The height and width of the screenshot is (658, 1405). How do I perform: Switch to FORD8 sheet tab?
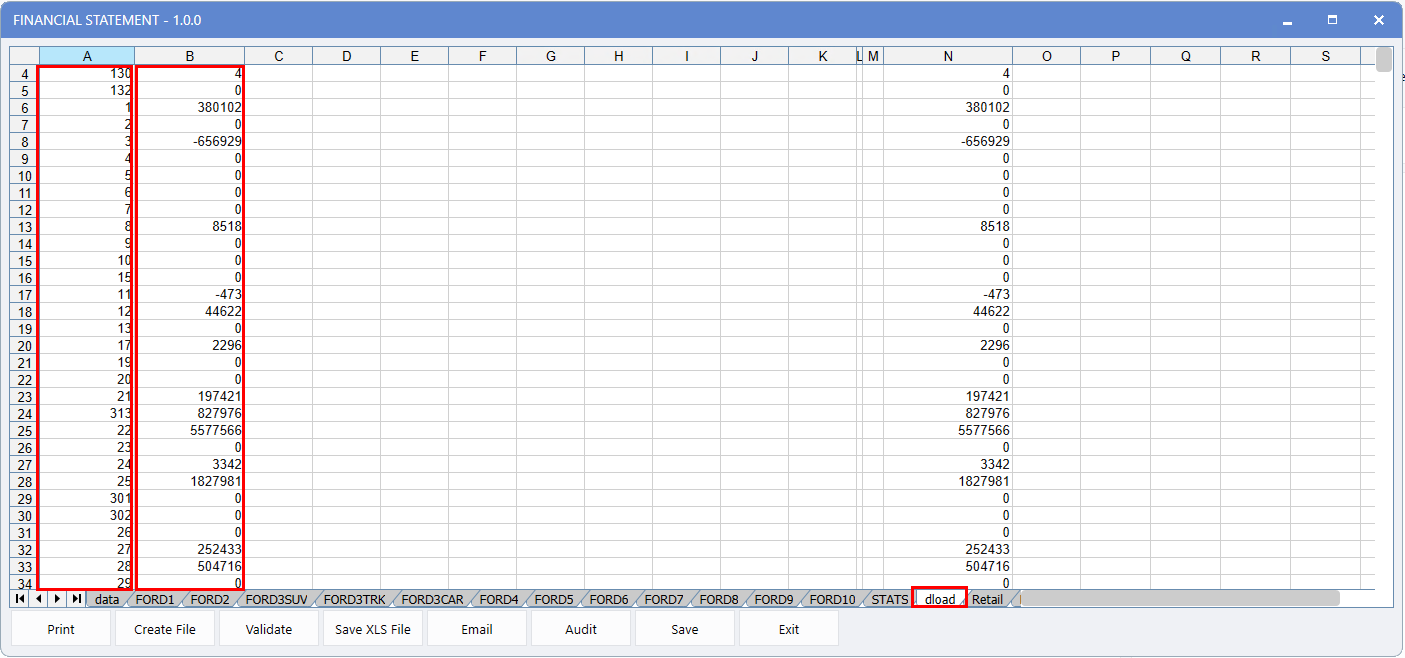[x=719, y=600]
